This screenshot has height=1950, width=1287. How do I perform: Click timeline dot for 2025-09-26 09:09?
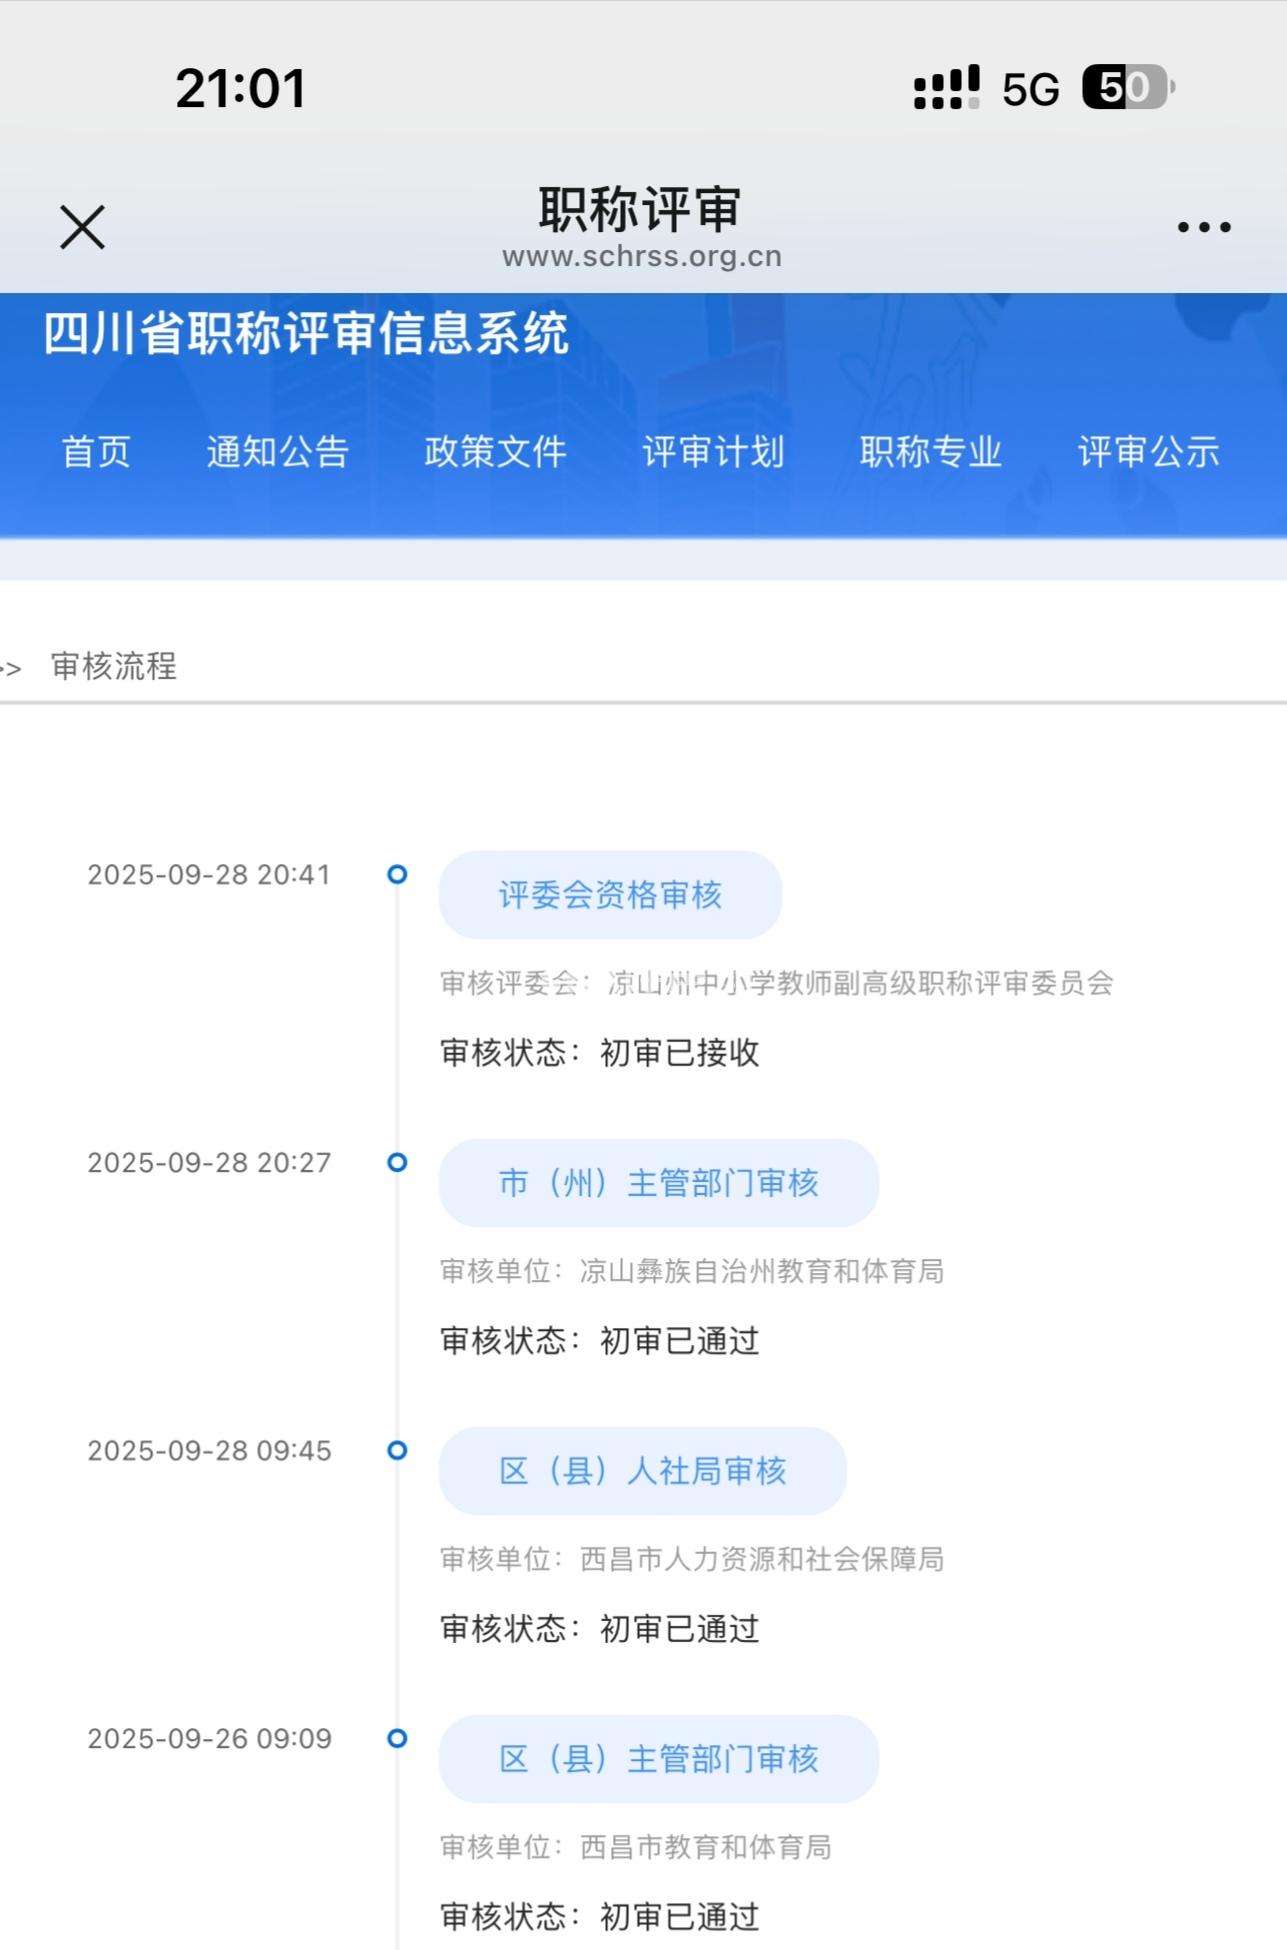point(397,1739)
